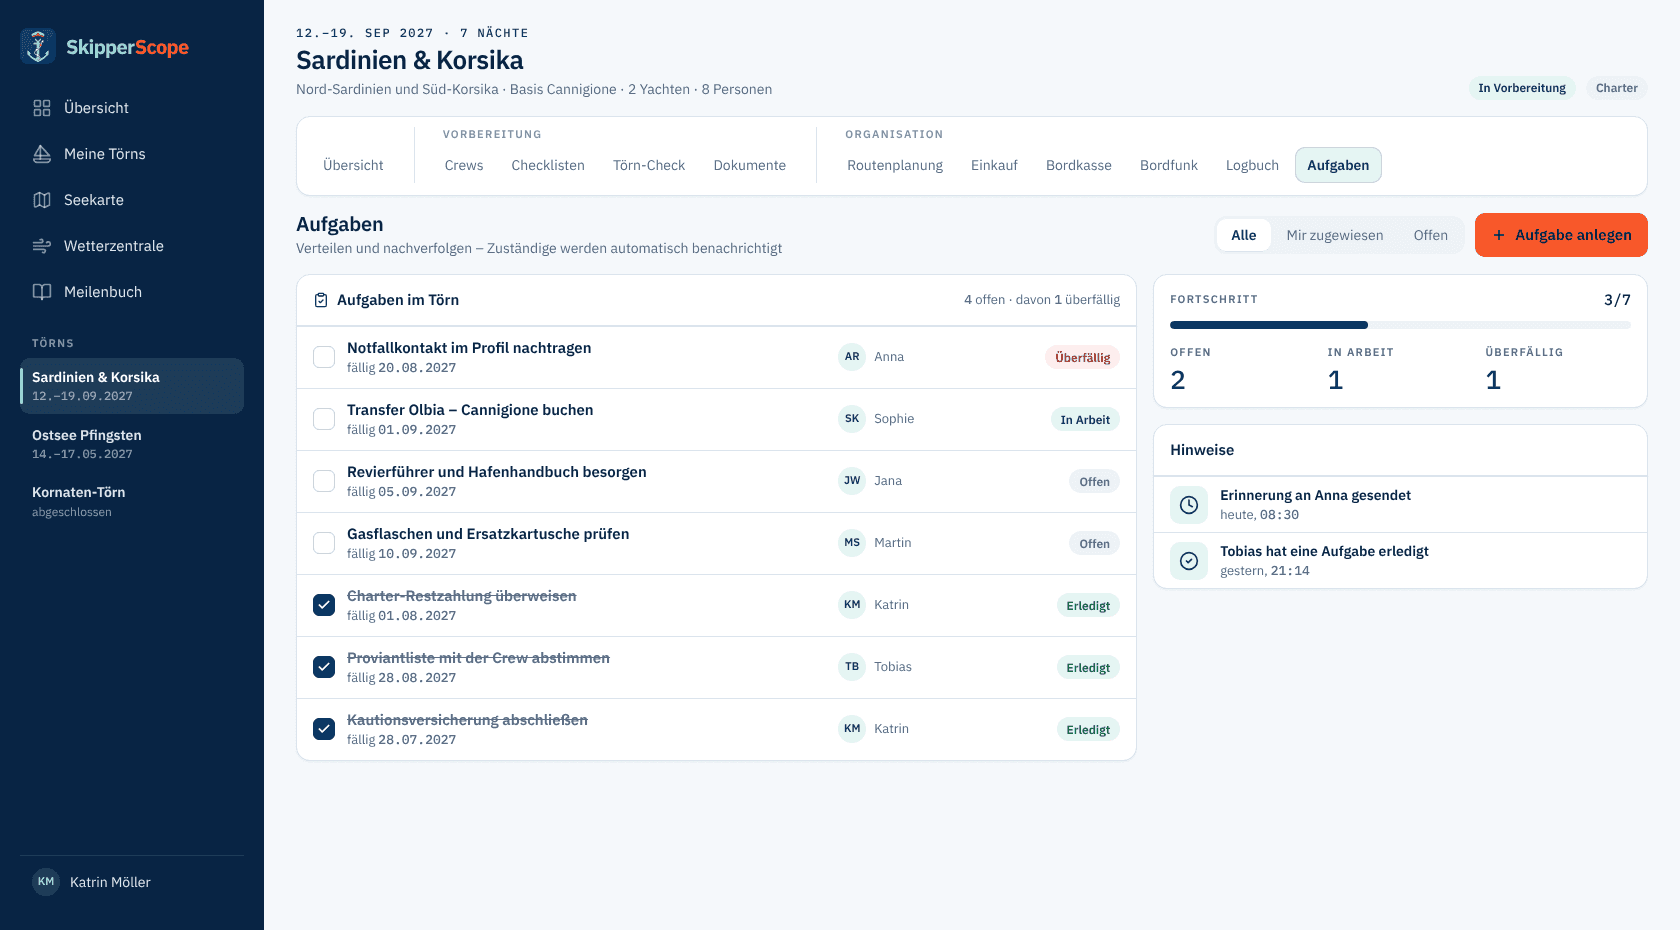The height and width of the screenshot is (930, 1680).
Task: Select the Törn-Check tab
Action: 649,165
